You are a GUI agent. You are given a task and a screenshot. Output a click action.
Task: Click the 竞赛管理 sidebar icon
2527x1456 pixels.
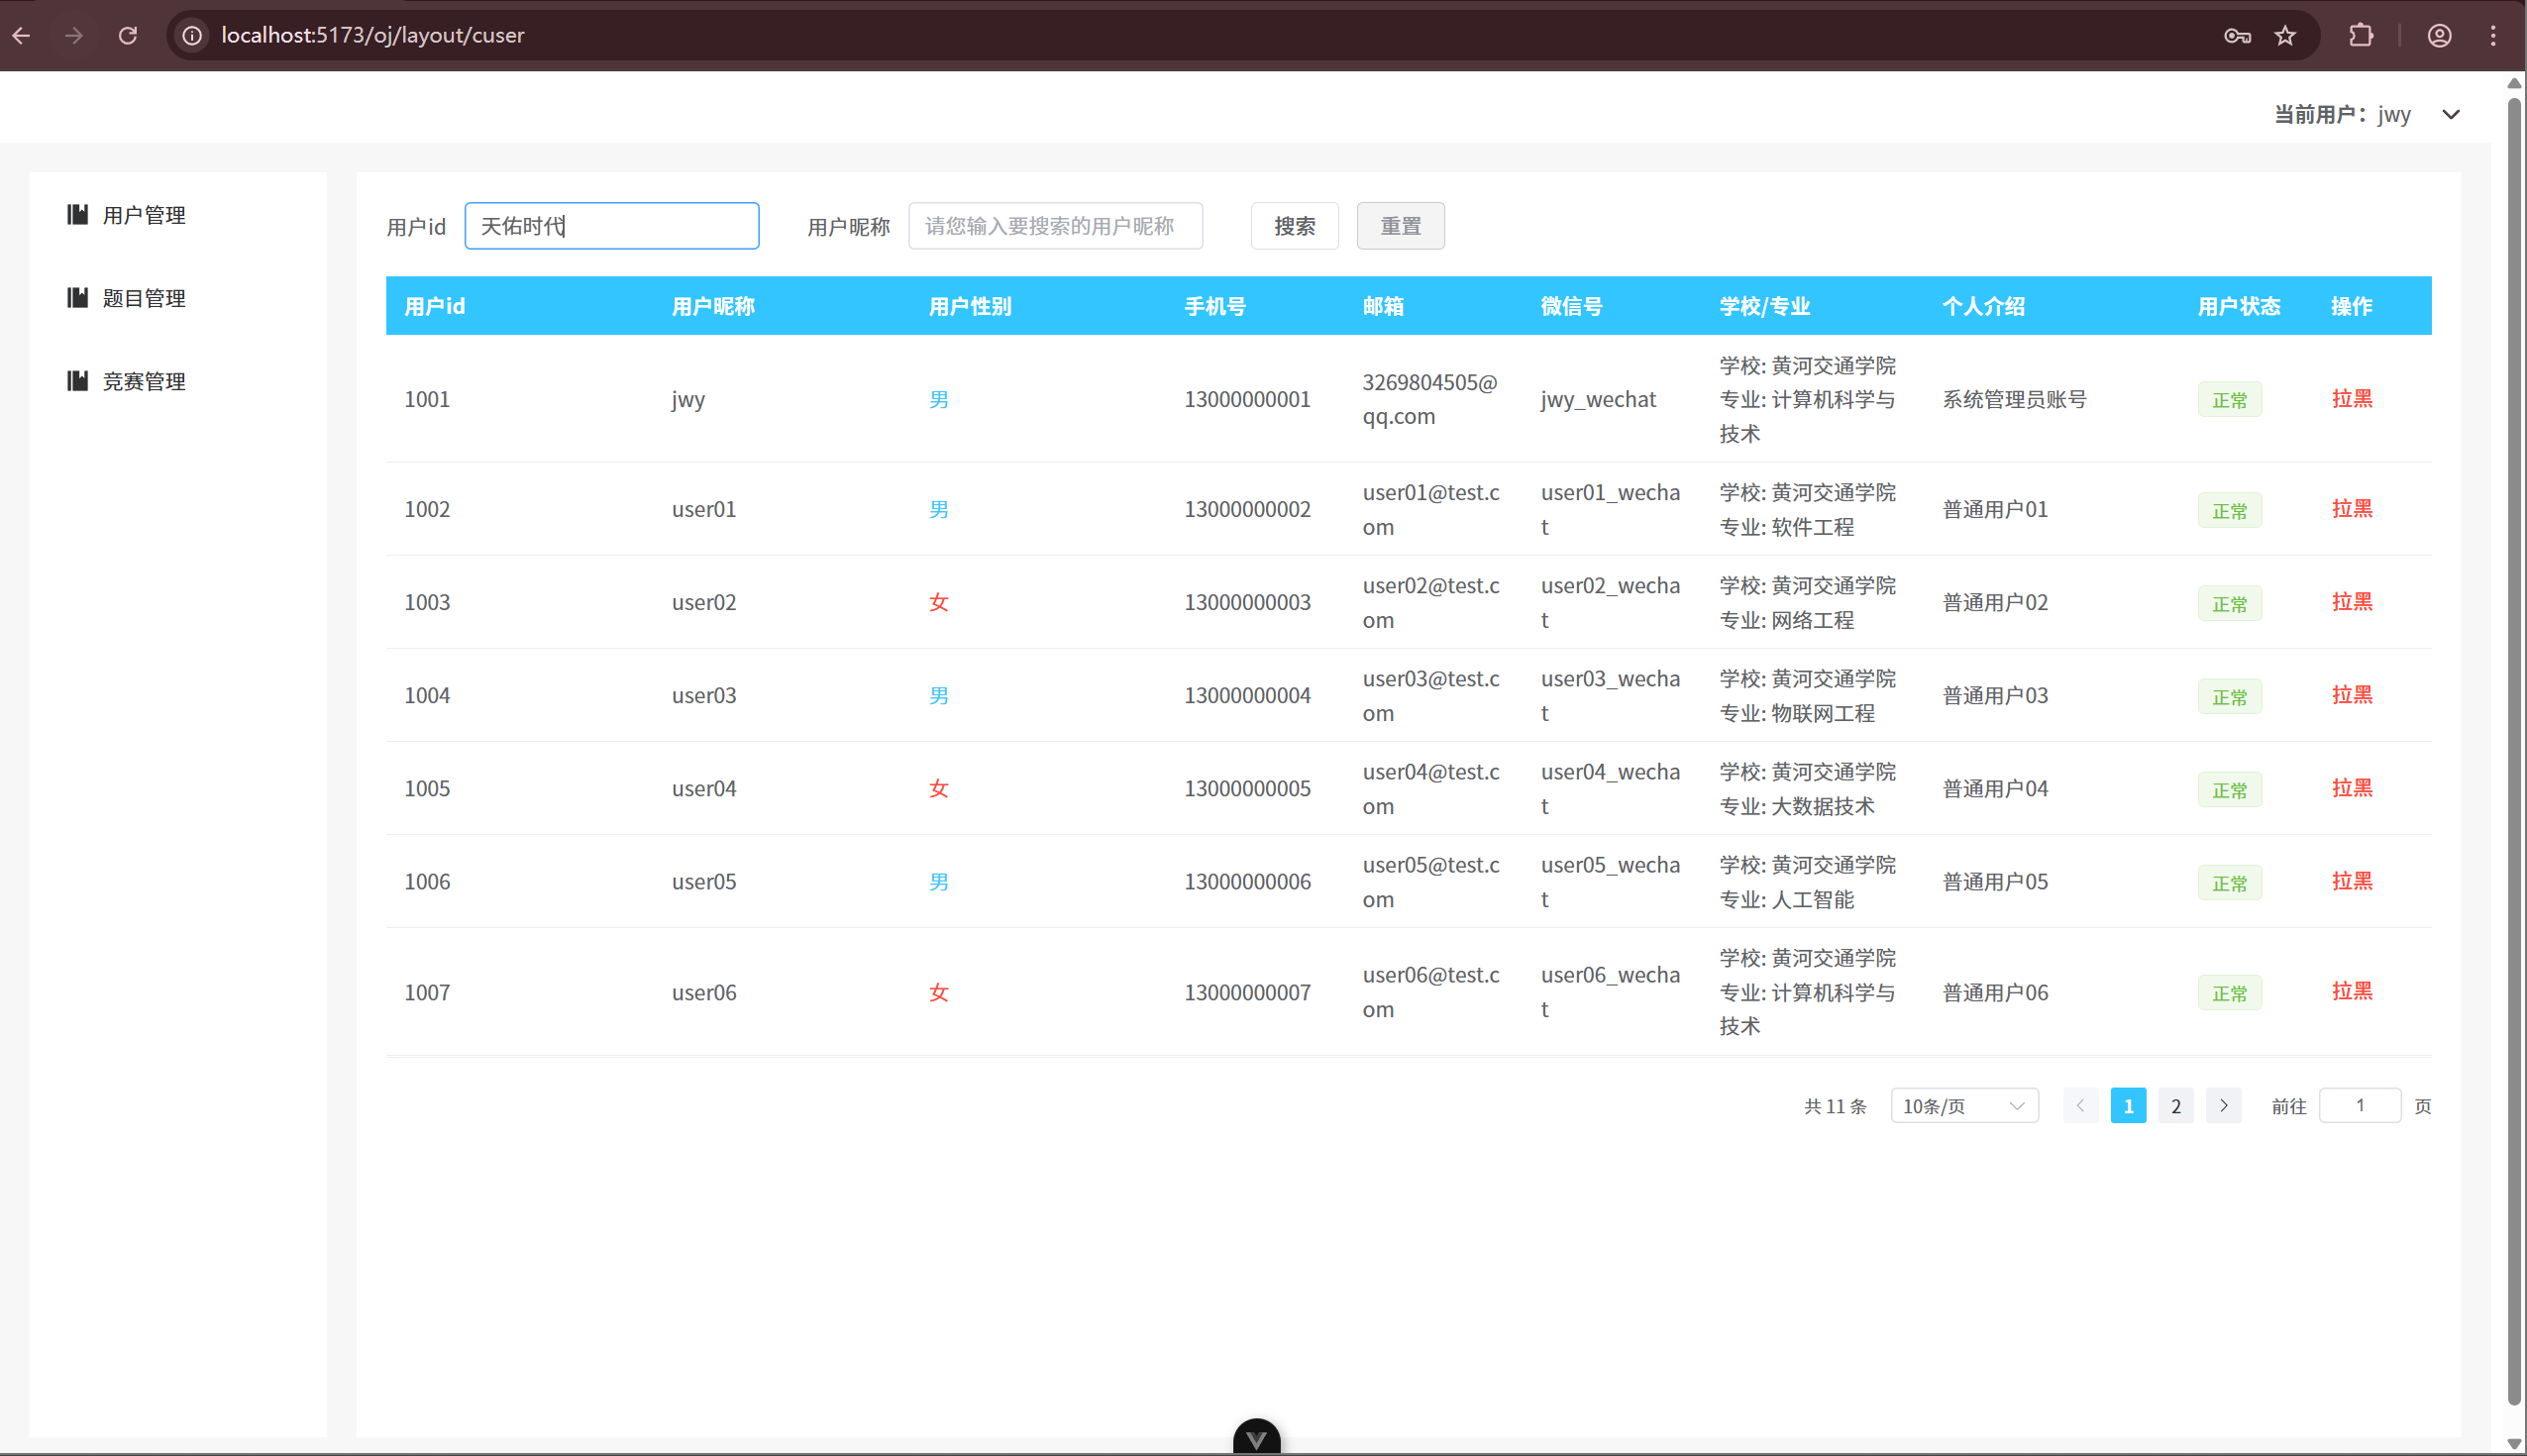click(x=77, y=381)
